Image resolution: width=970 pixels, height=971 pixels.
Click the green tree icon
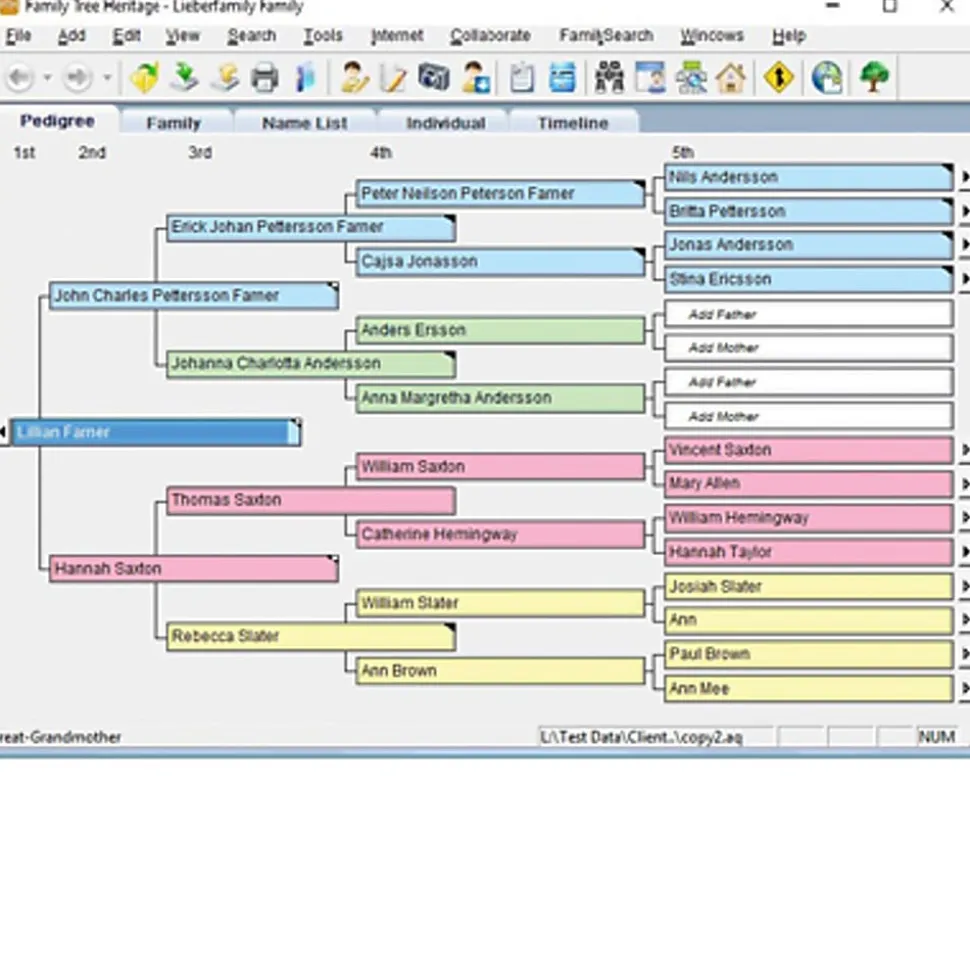[x=874, y=78]
